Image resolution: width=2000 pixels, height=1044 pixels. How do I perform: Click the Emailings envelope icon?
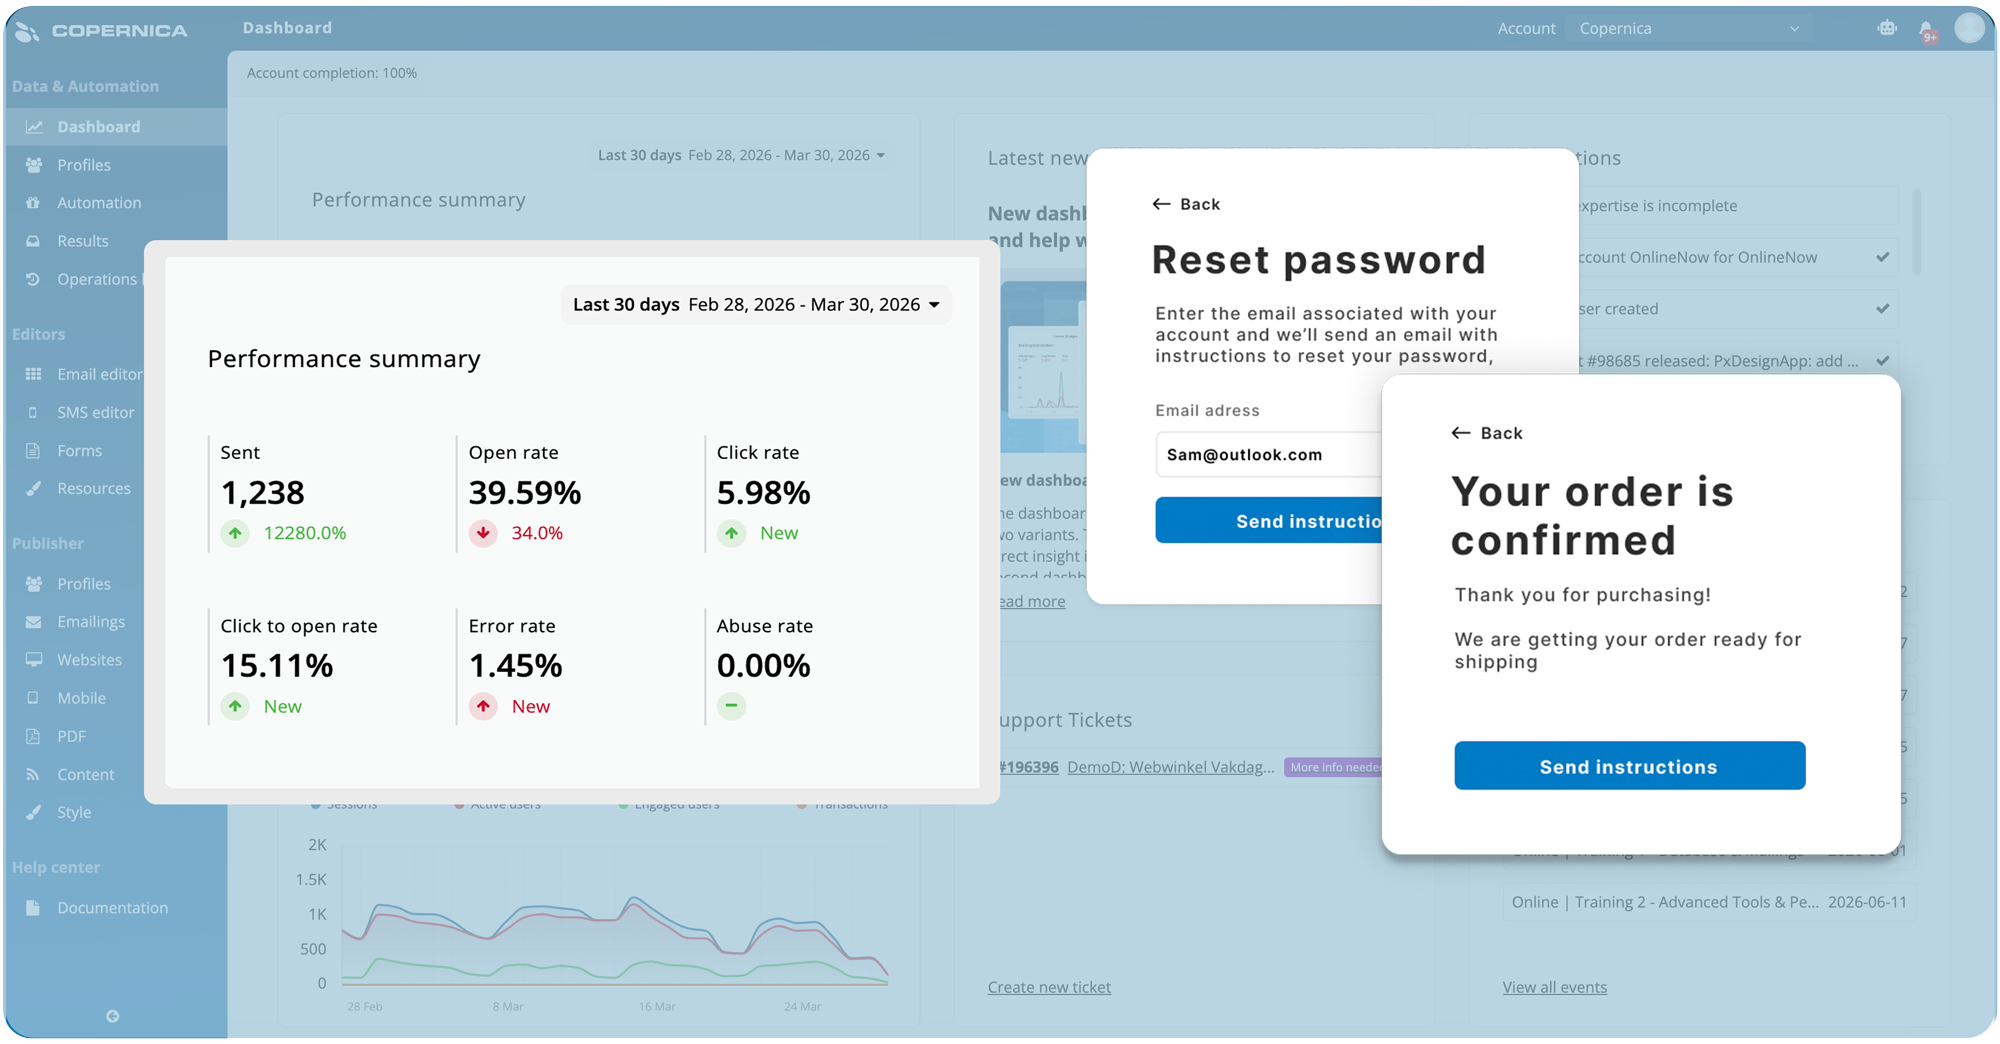pyautogui.click(x=33, y=622)
